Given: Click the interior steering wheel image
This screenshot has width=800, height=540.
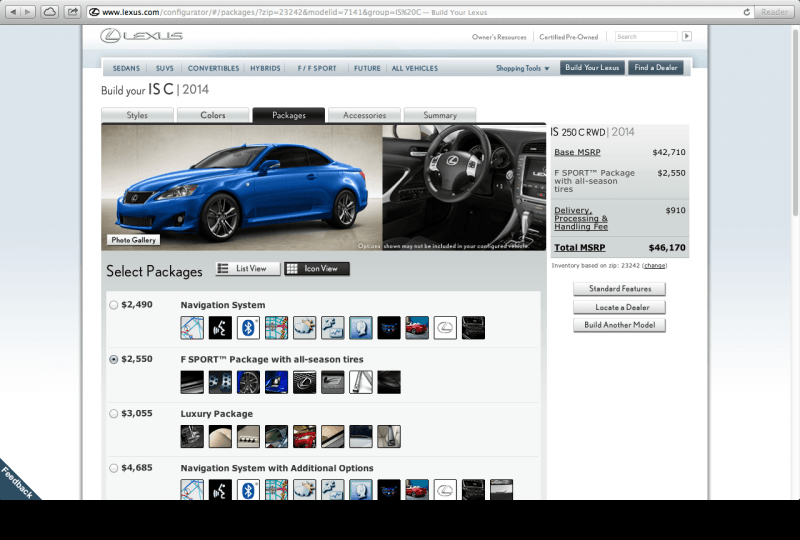Looking at the screenshot, I should (464, 187).
